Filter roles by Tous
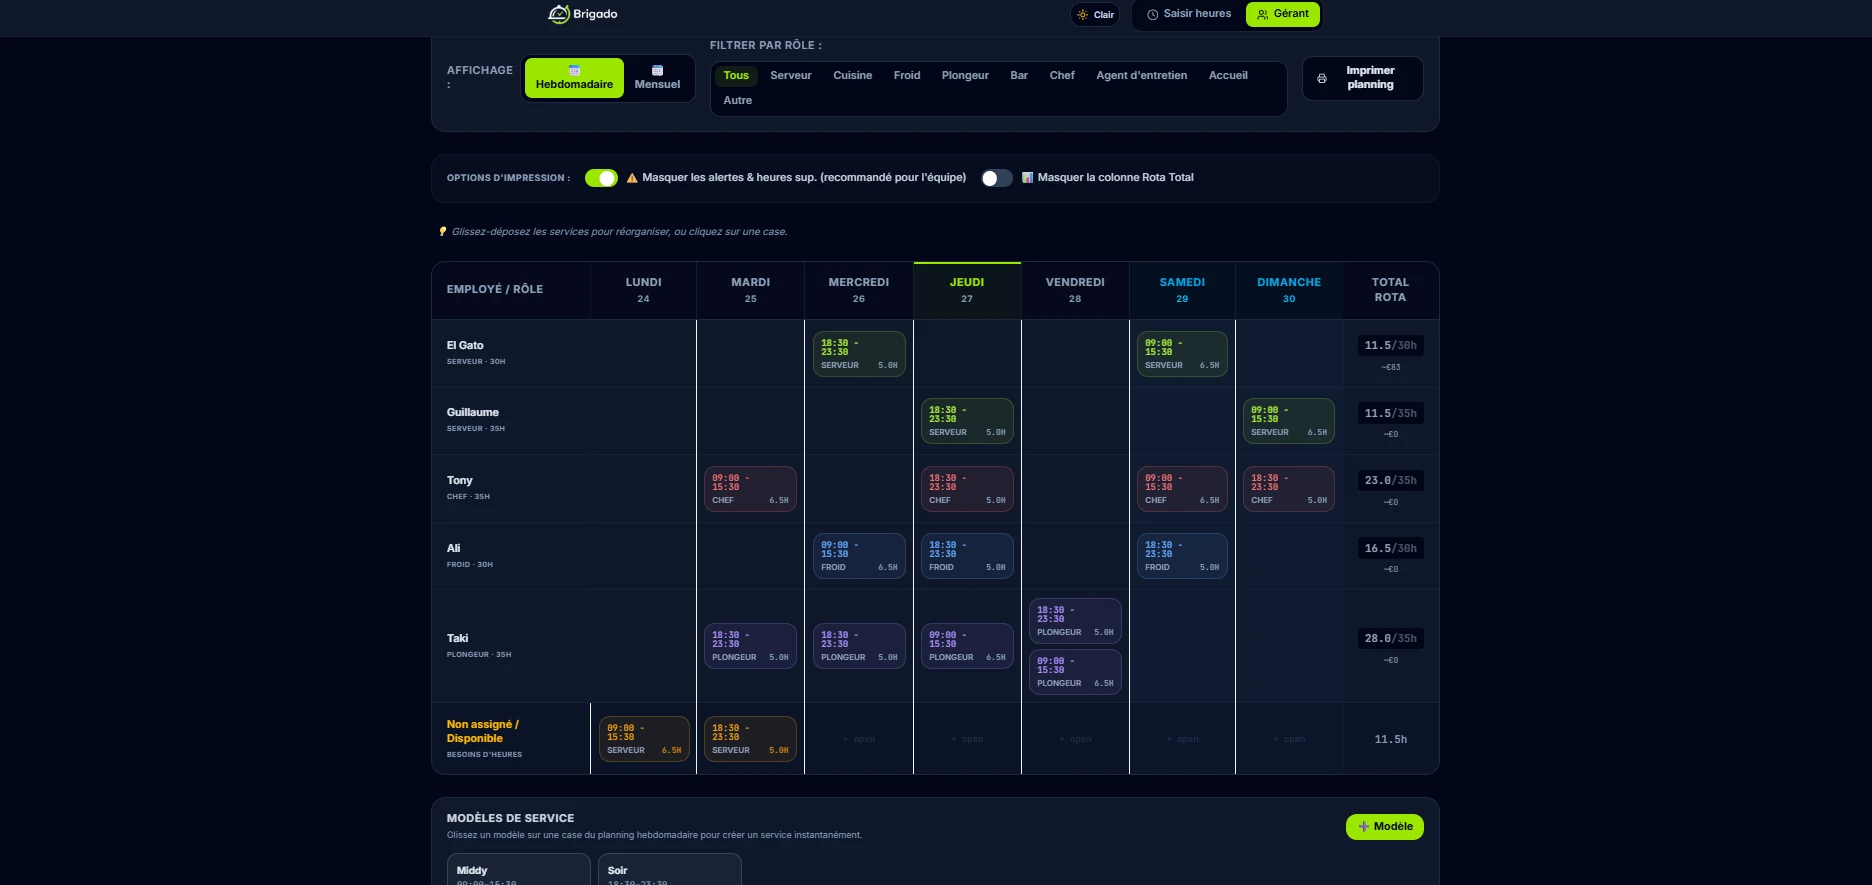 tap(736, 76)
